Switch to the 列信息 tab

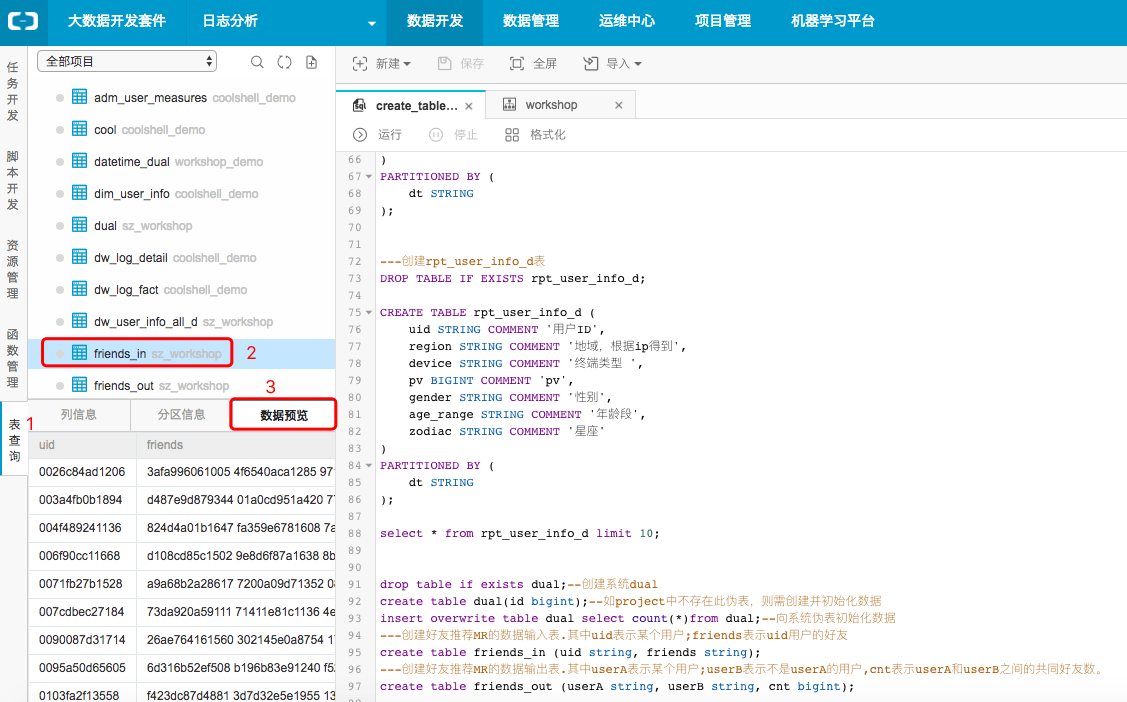79,415
